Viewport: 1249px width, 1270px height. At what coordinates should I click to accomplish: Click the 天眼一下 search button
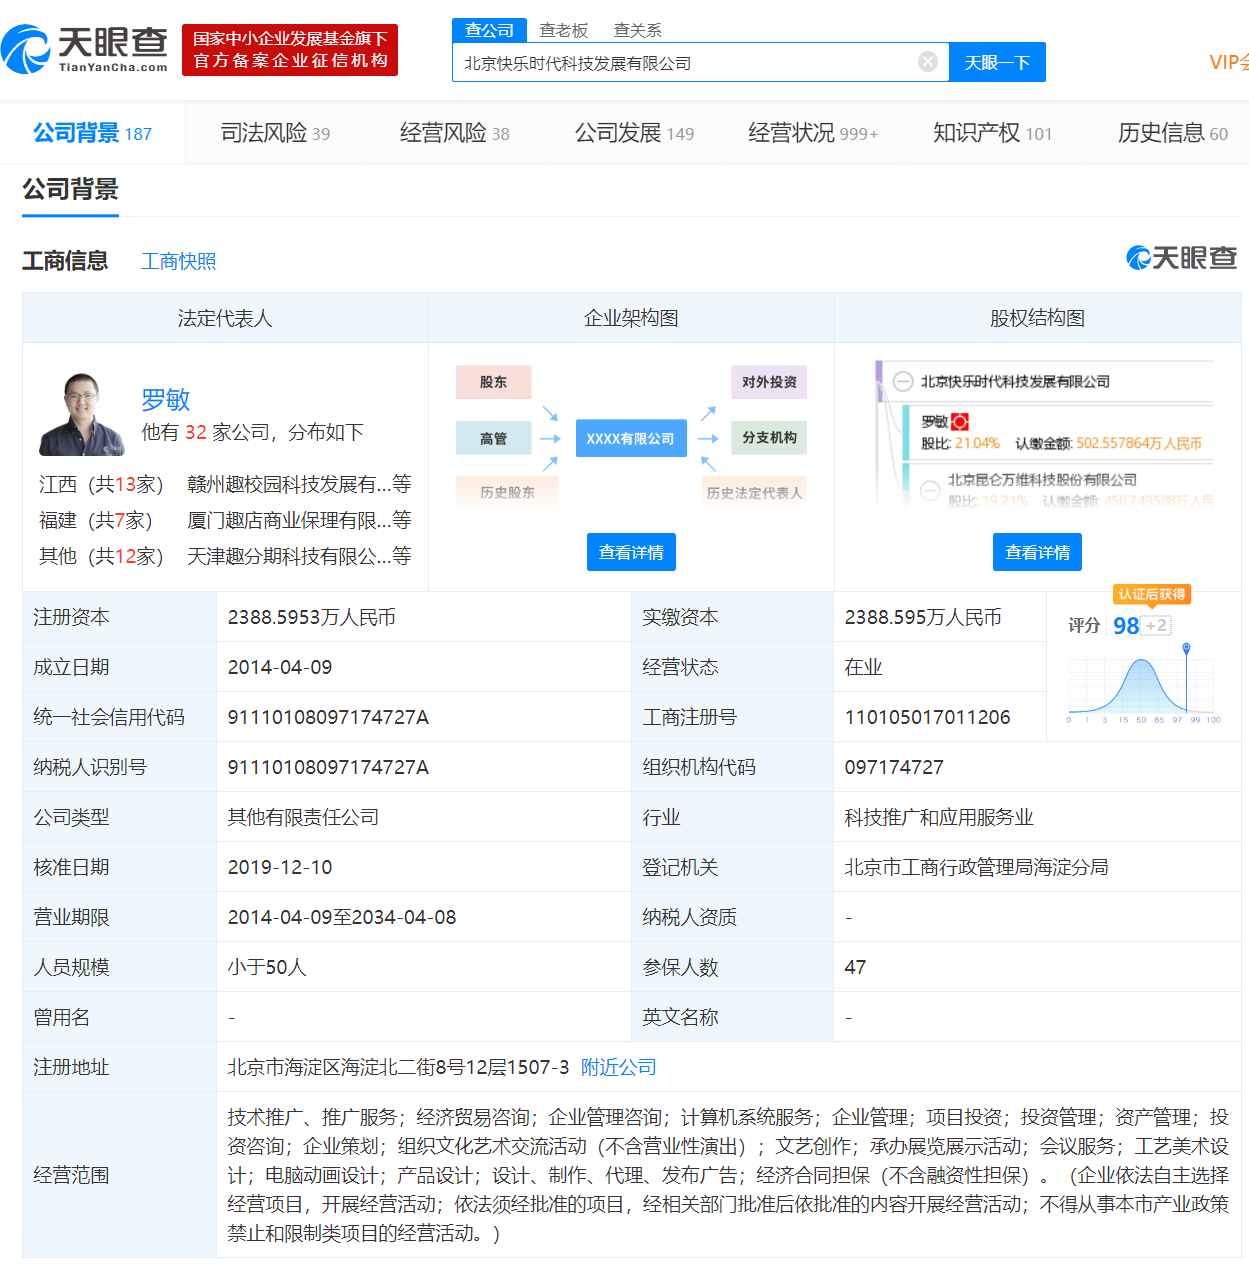coord(996,61)
